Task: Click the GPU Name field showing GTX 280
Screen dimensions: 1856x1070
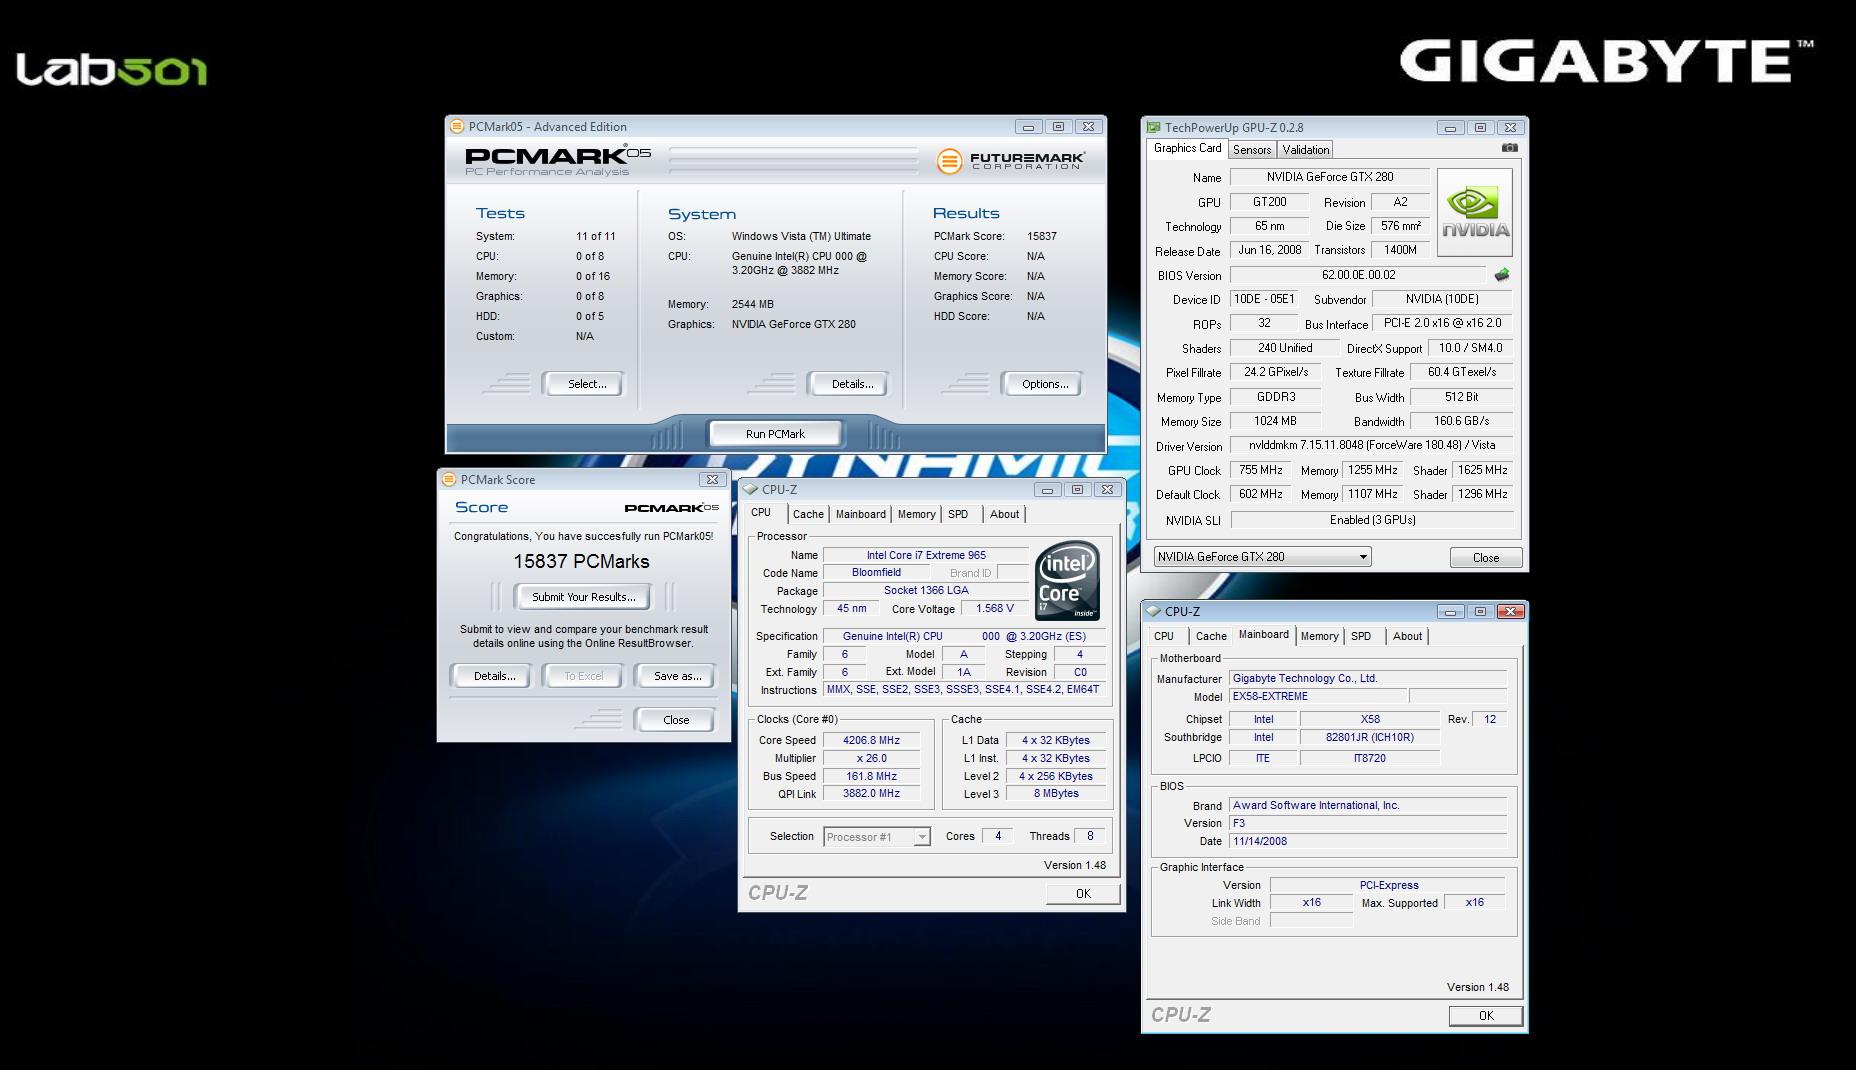Action: pyautogui.click(x=1329, y=177)
